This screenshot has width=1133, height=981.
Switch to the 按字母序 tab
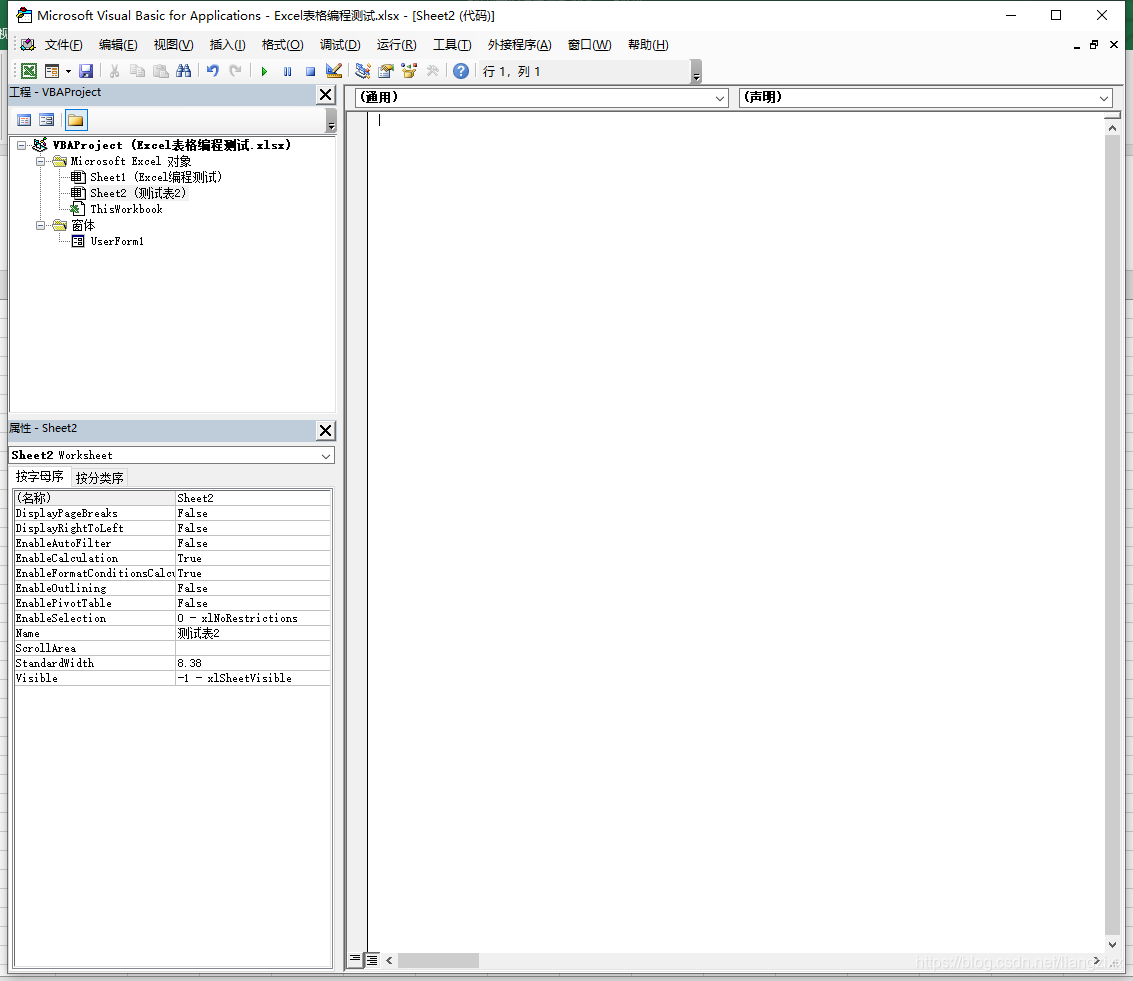(40, 477)
